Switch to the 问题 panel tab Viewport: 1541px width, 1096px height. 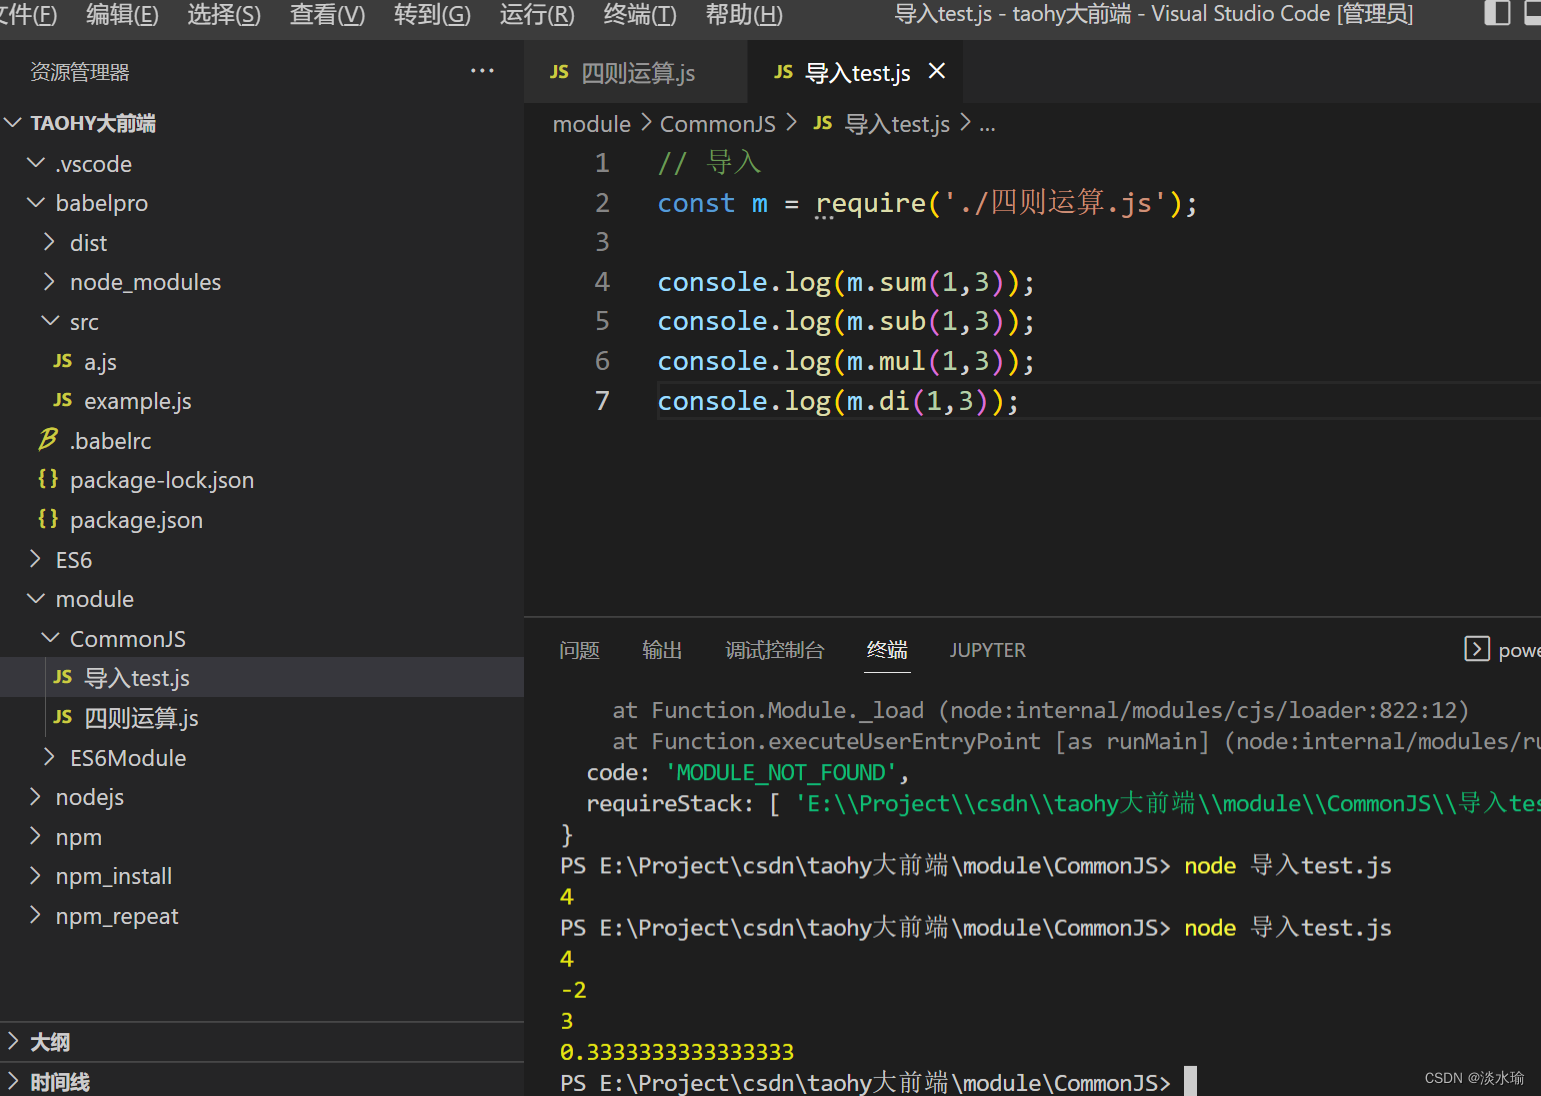click(579, 650)
